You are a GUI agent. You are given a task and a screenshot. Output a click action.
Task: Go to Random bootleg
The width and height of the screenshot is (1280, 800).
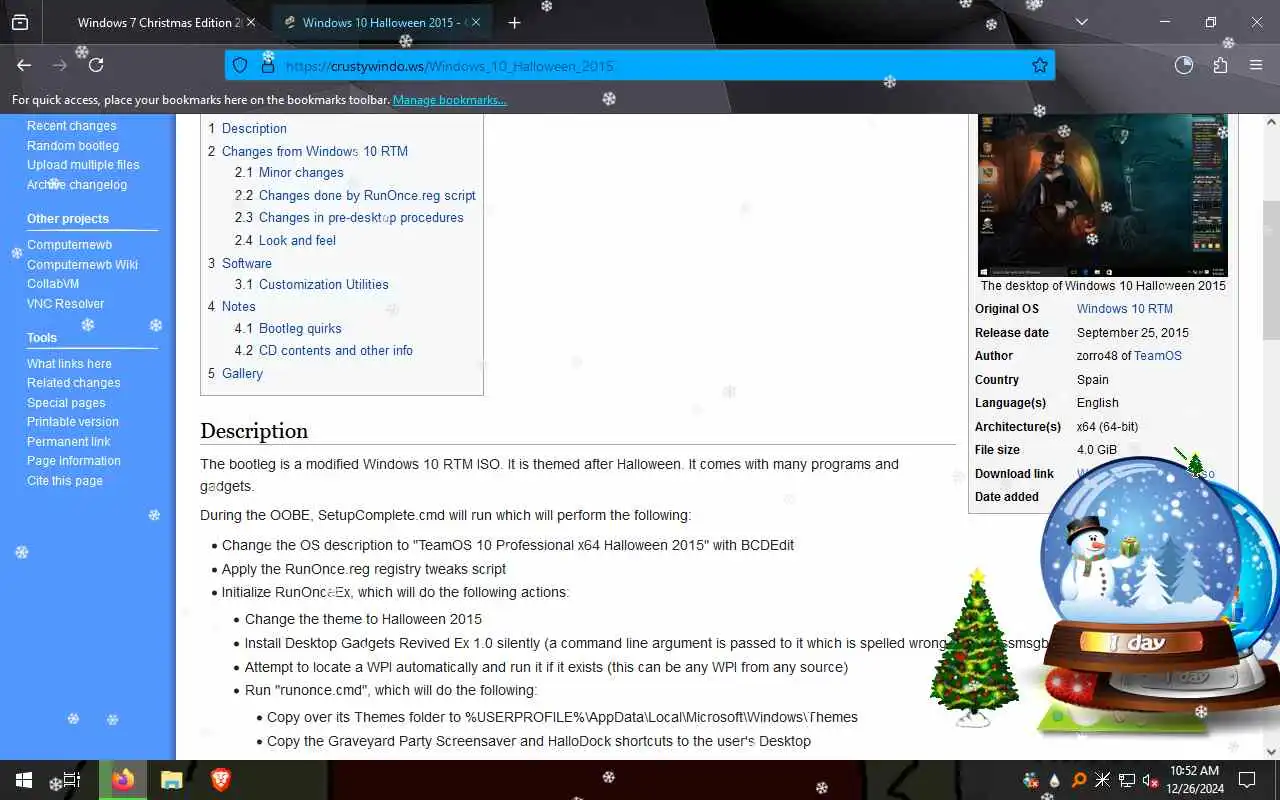pos(73,146)
